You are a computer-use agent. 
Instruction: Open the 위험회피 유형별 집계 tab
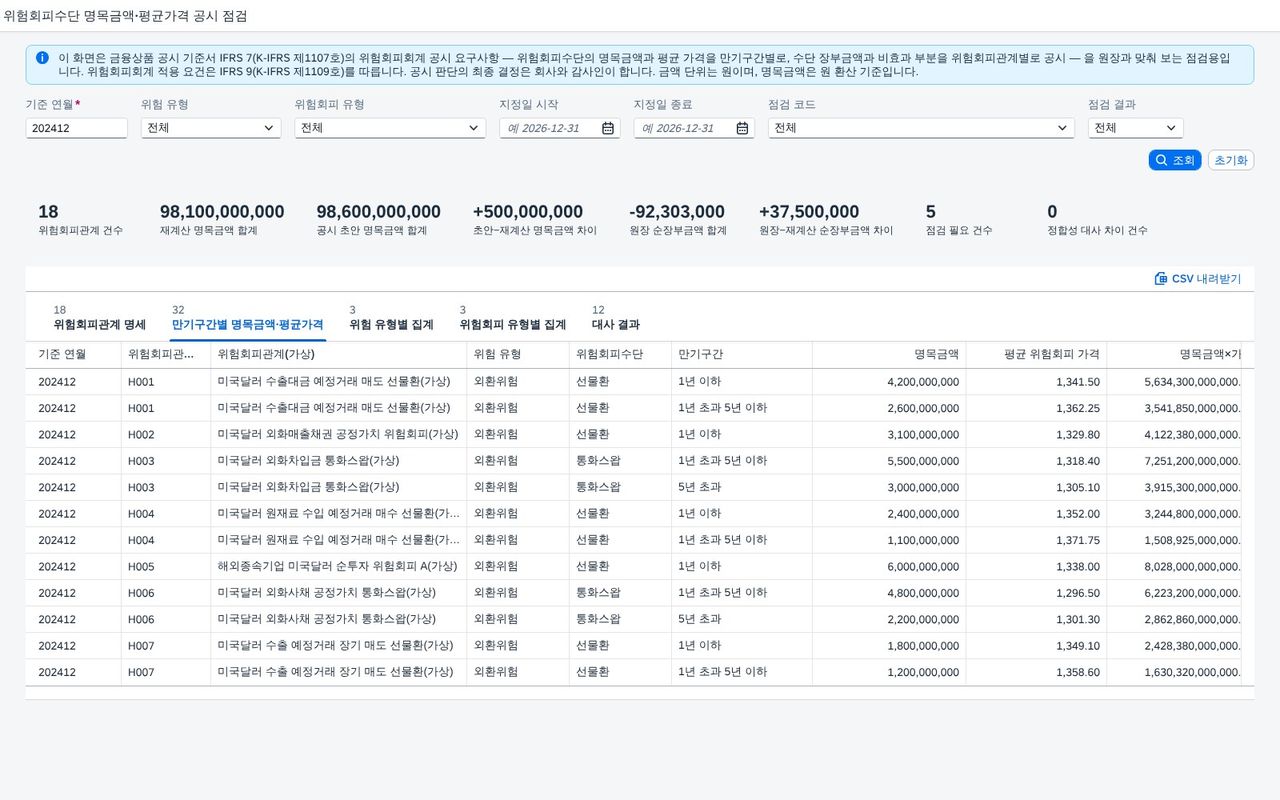pos(513,325)
